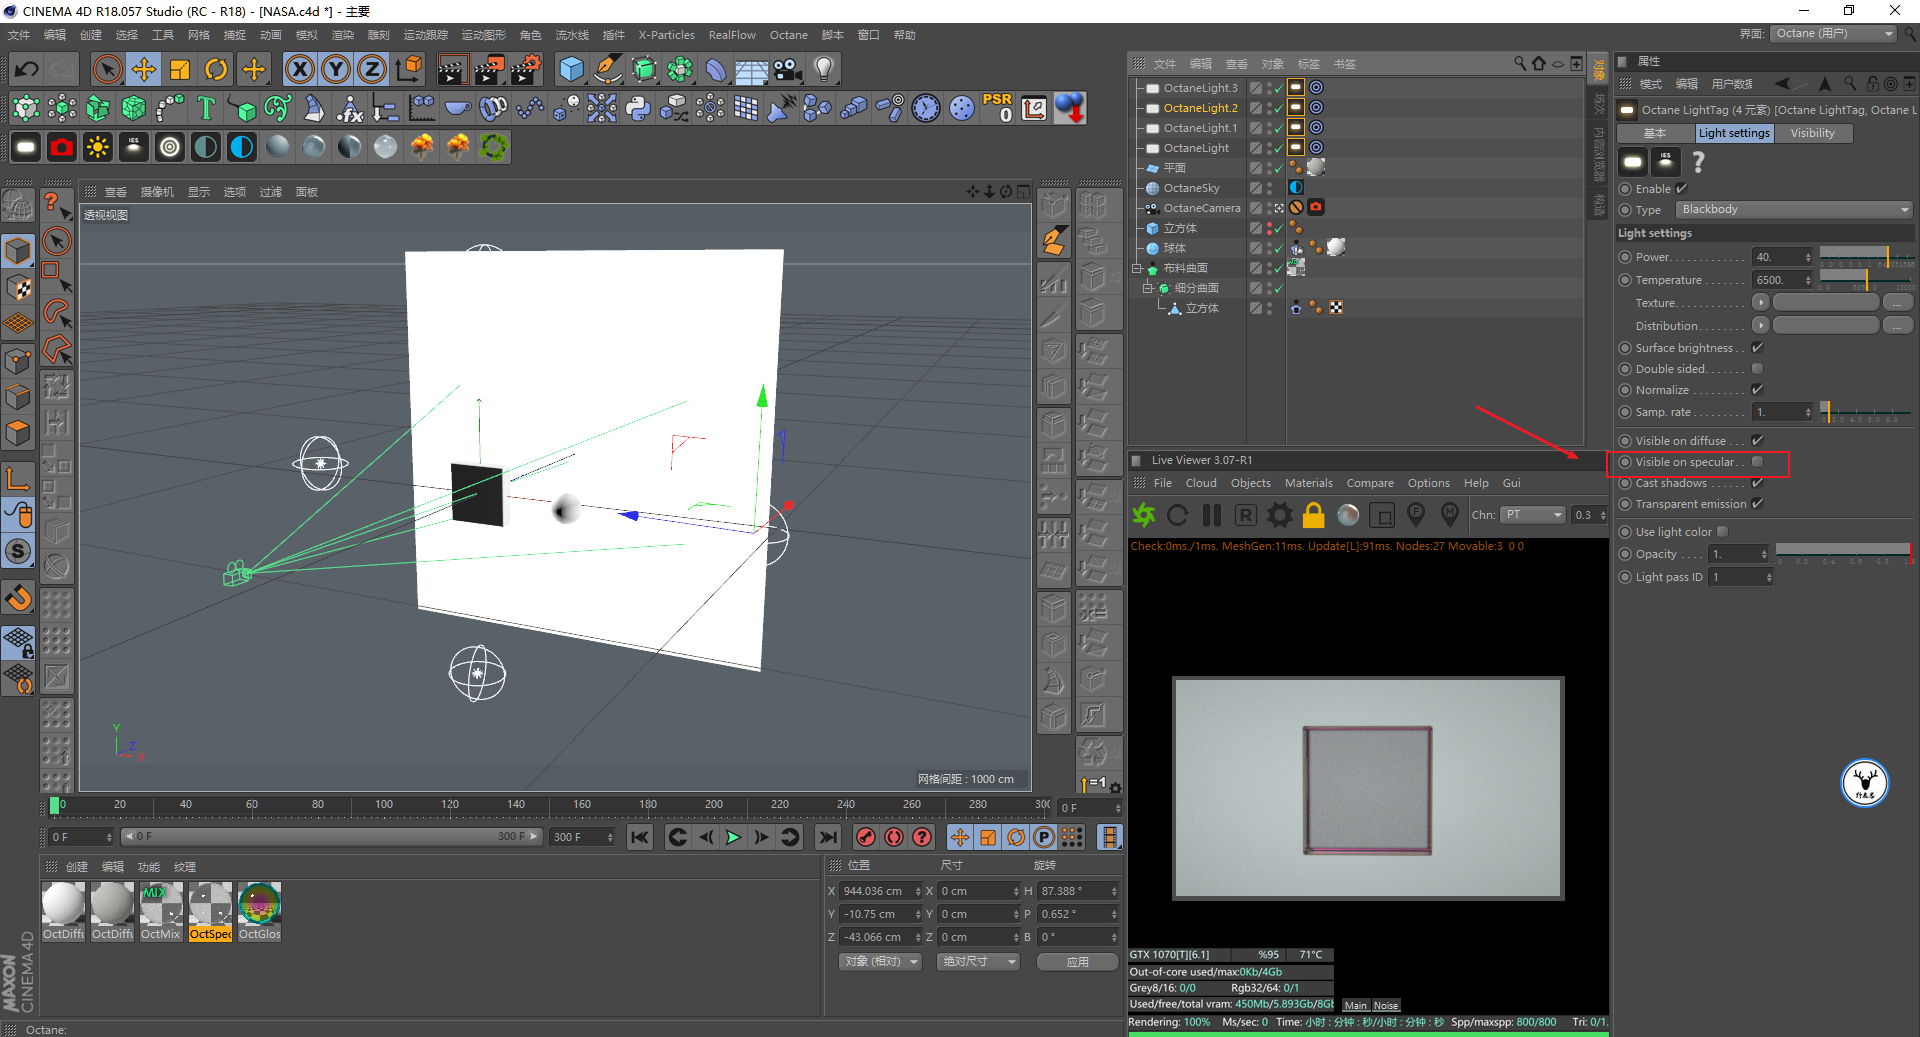This screenshot has width=1920, height=1037.
Task: Adjust the Temperature slider
Action: tap(1865, 280)
